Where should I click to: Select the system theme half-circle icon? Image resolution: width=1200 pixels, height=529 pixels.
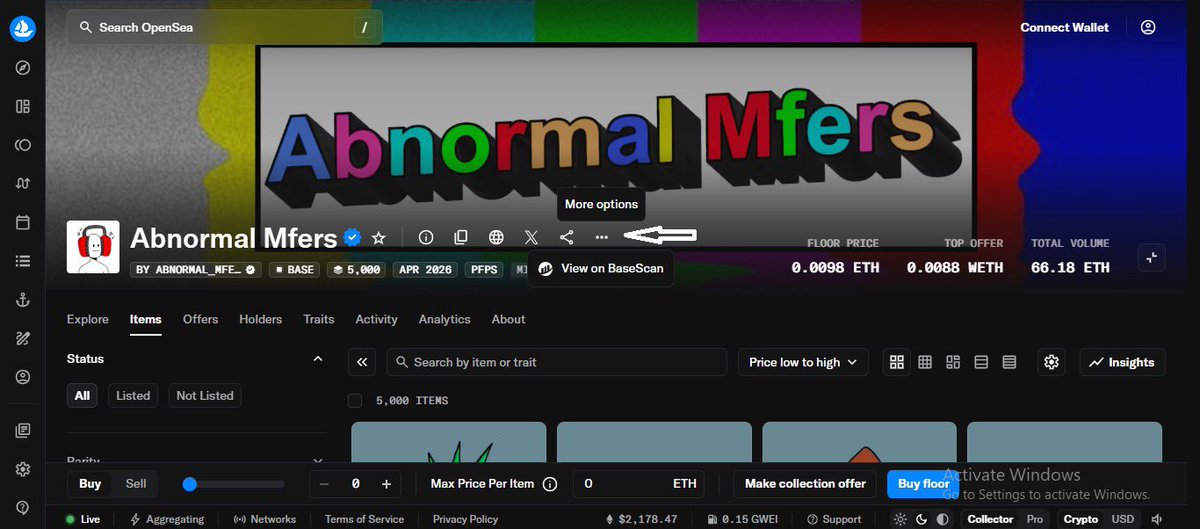tap(941, 519)
